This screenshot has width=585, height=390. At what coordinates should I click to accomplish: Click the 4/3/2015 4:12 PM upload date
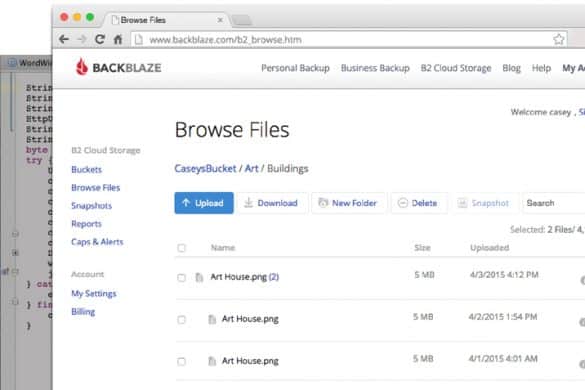coord(504,275)
